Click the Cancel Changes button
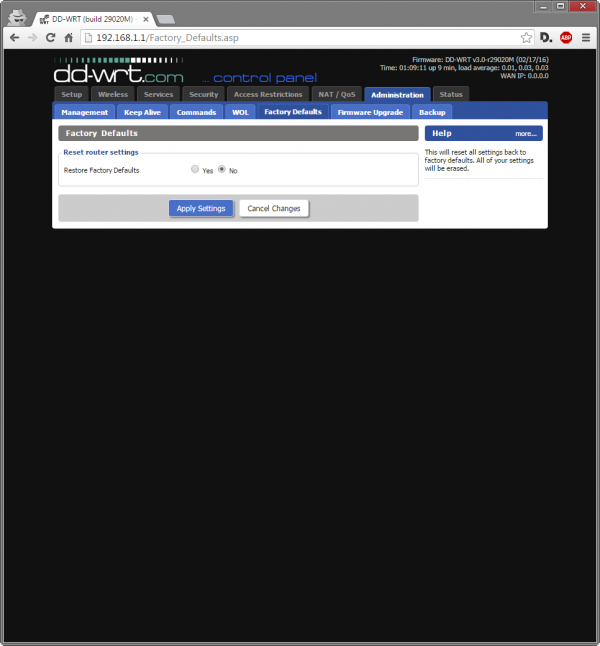 (273, 208)
